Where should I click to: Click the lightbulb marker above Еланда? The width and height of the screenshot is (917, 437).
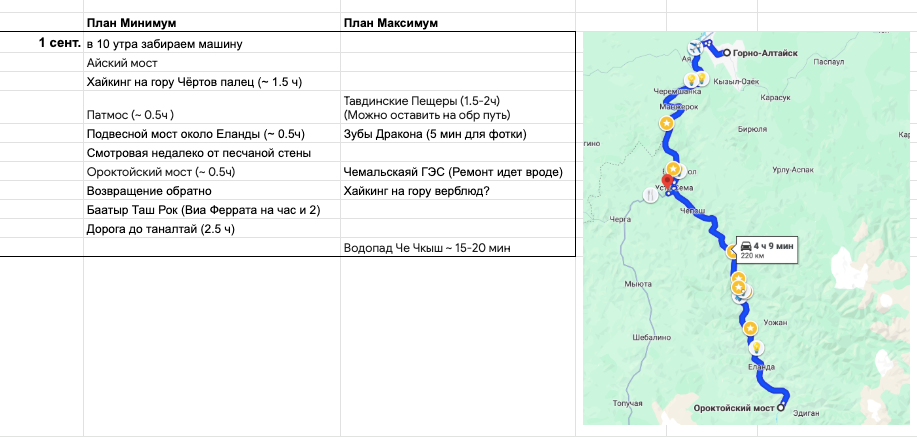click(757, 347)
